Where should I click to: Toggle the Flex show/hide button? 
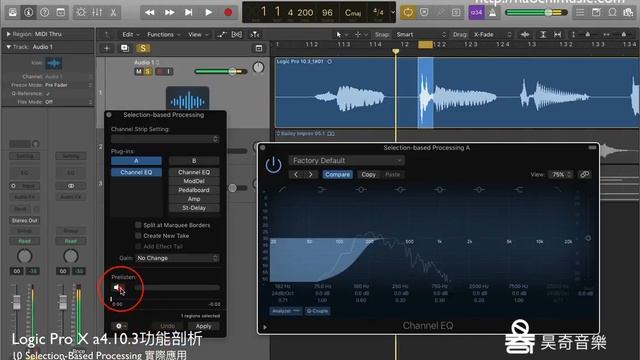[x=237, y=35]
